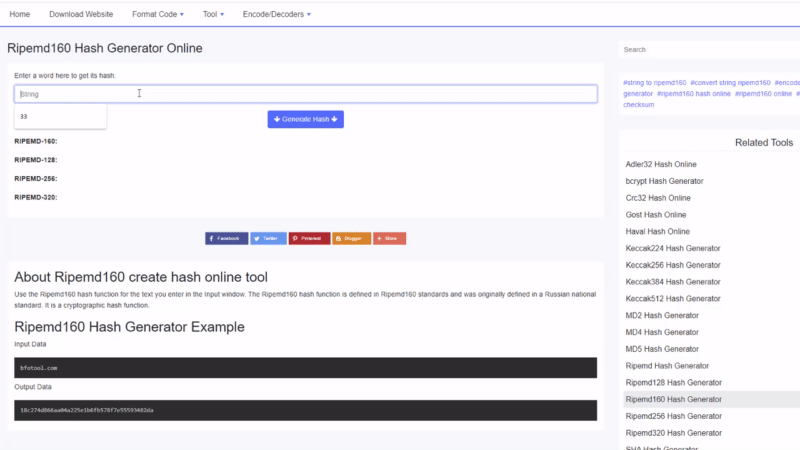This screenshot has width=800, height=450.
Task: Click the #string to ripemd160 tag
Action: click(x=654, y=82)
